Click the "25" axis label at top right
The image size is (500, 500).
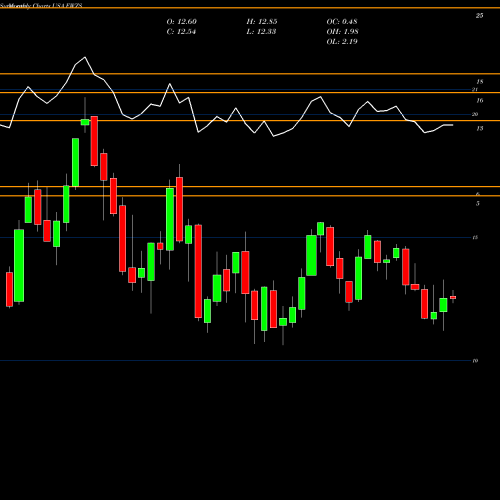click(x=479, y=16)
